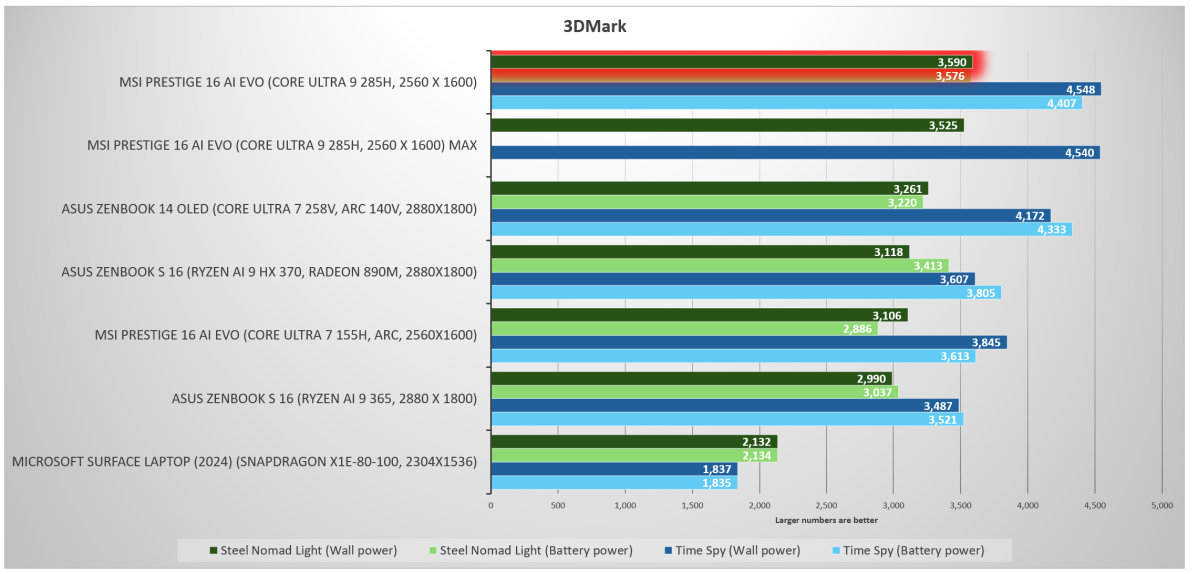Select the 3,845 Time Spy bar
Viewport: 1198px width, 574px height.
(x=749, y=342)
